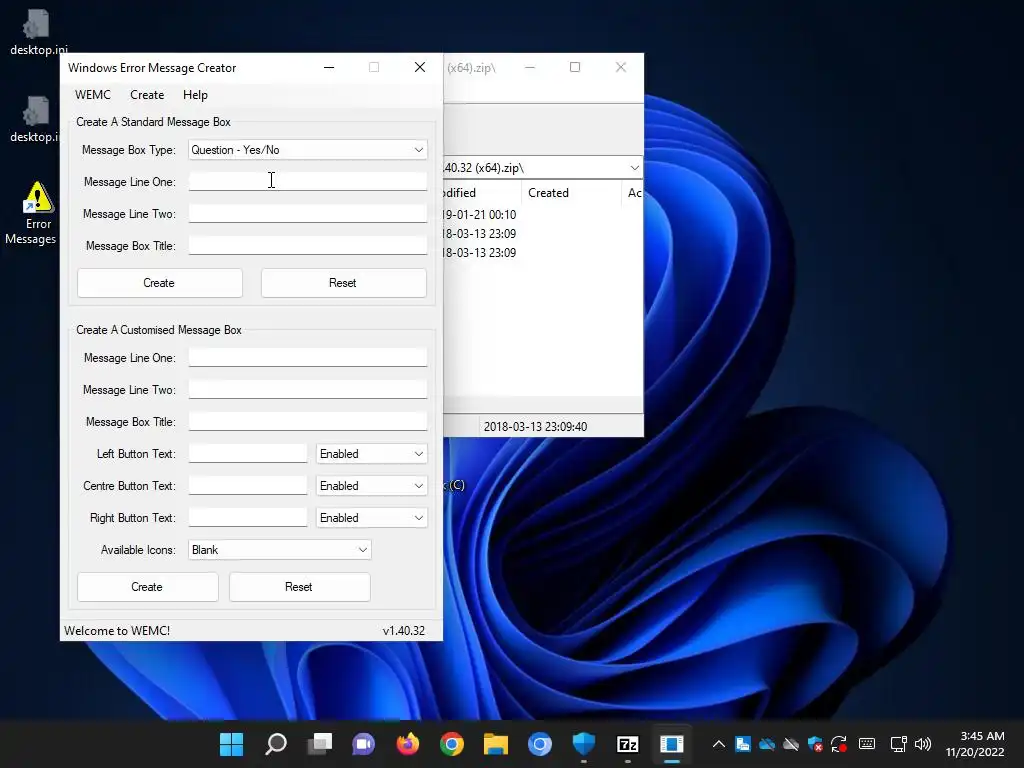Focus customised Message Line Two field
The width and height of the screenshot is (1024, 768).
308,390
